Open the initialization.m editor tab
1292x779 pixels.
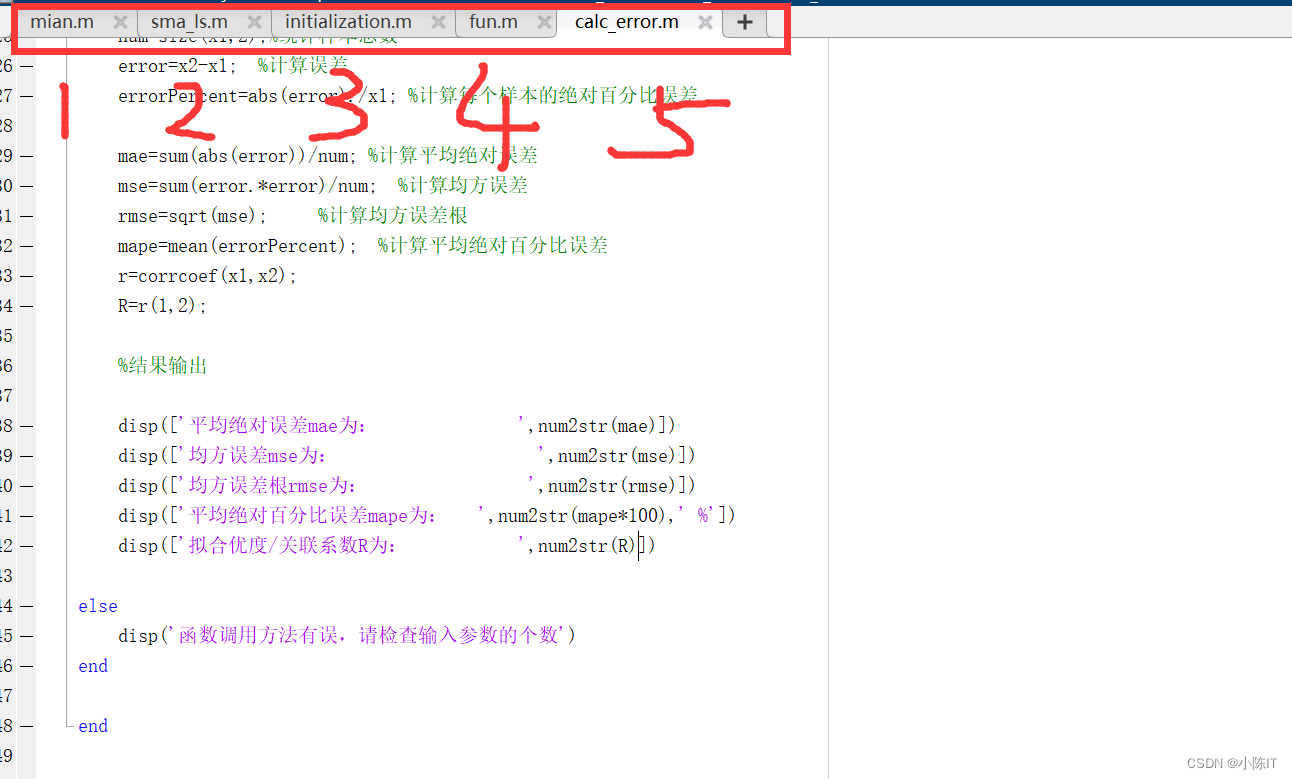click(348, 22)
